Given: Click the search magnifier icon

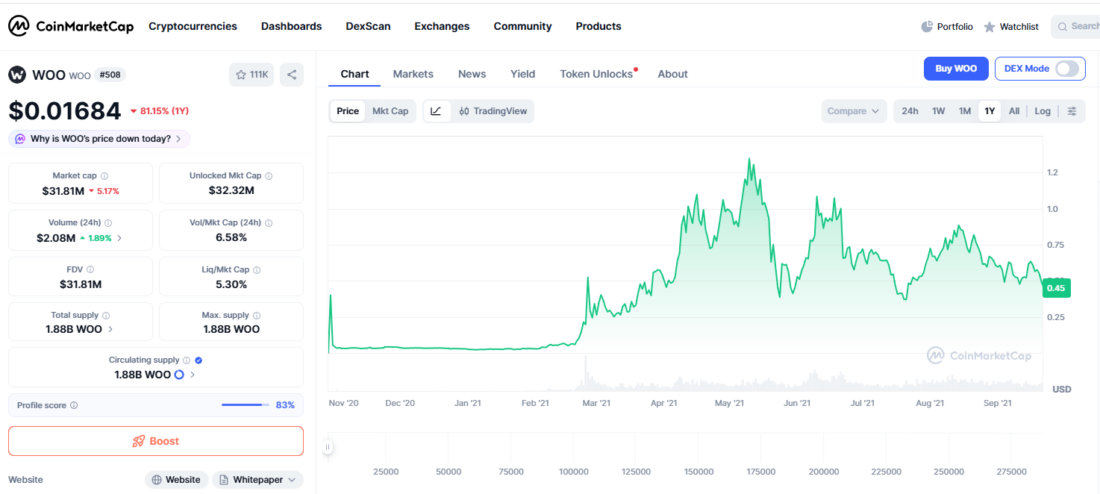Looking at the screenshot, I should coord(1064,27).
